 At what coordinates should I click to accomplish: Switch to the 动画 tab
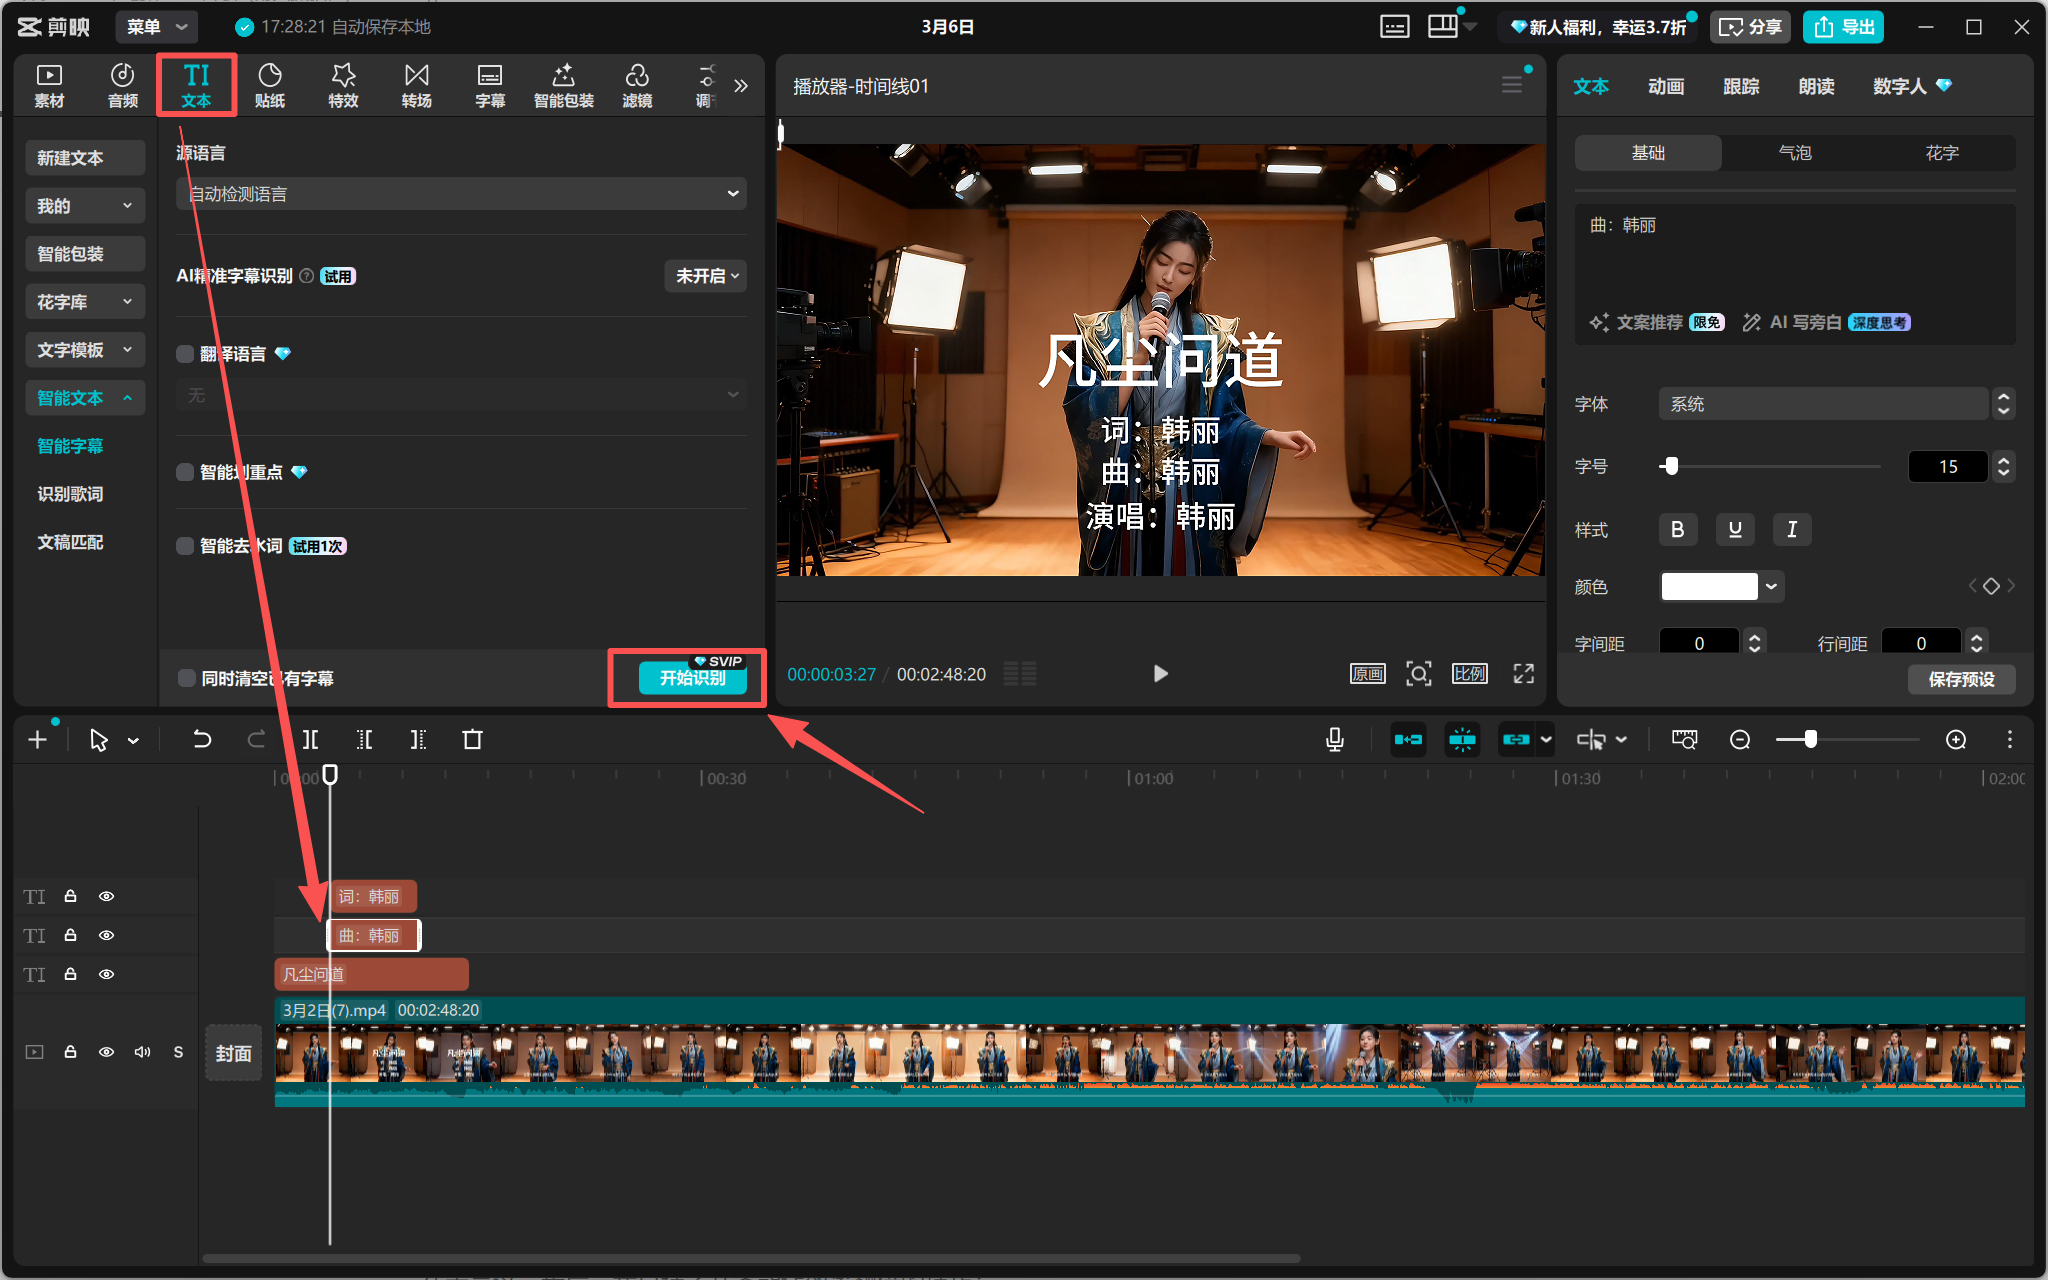[x=1666, y=86]
